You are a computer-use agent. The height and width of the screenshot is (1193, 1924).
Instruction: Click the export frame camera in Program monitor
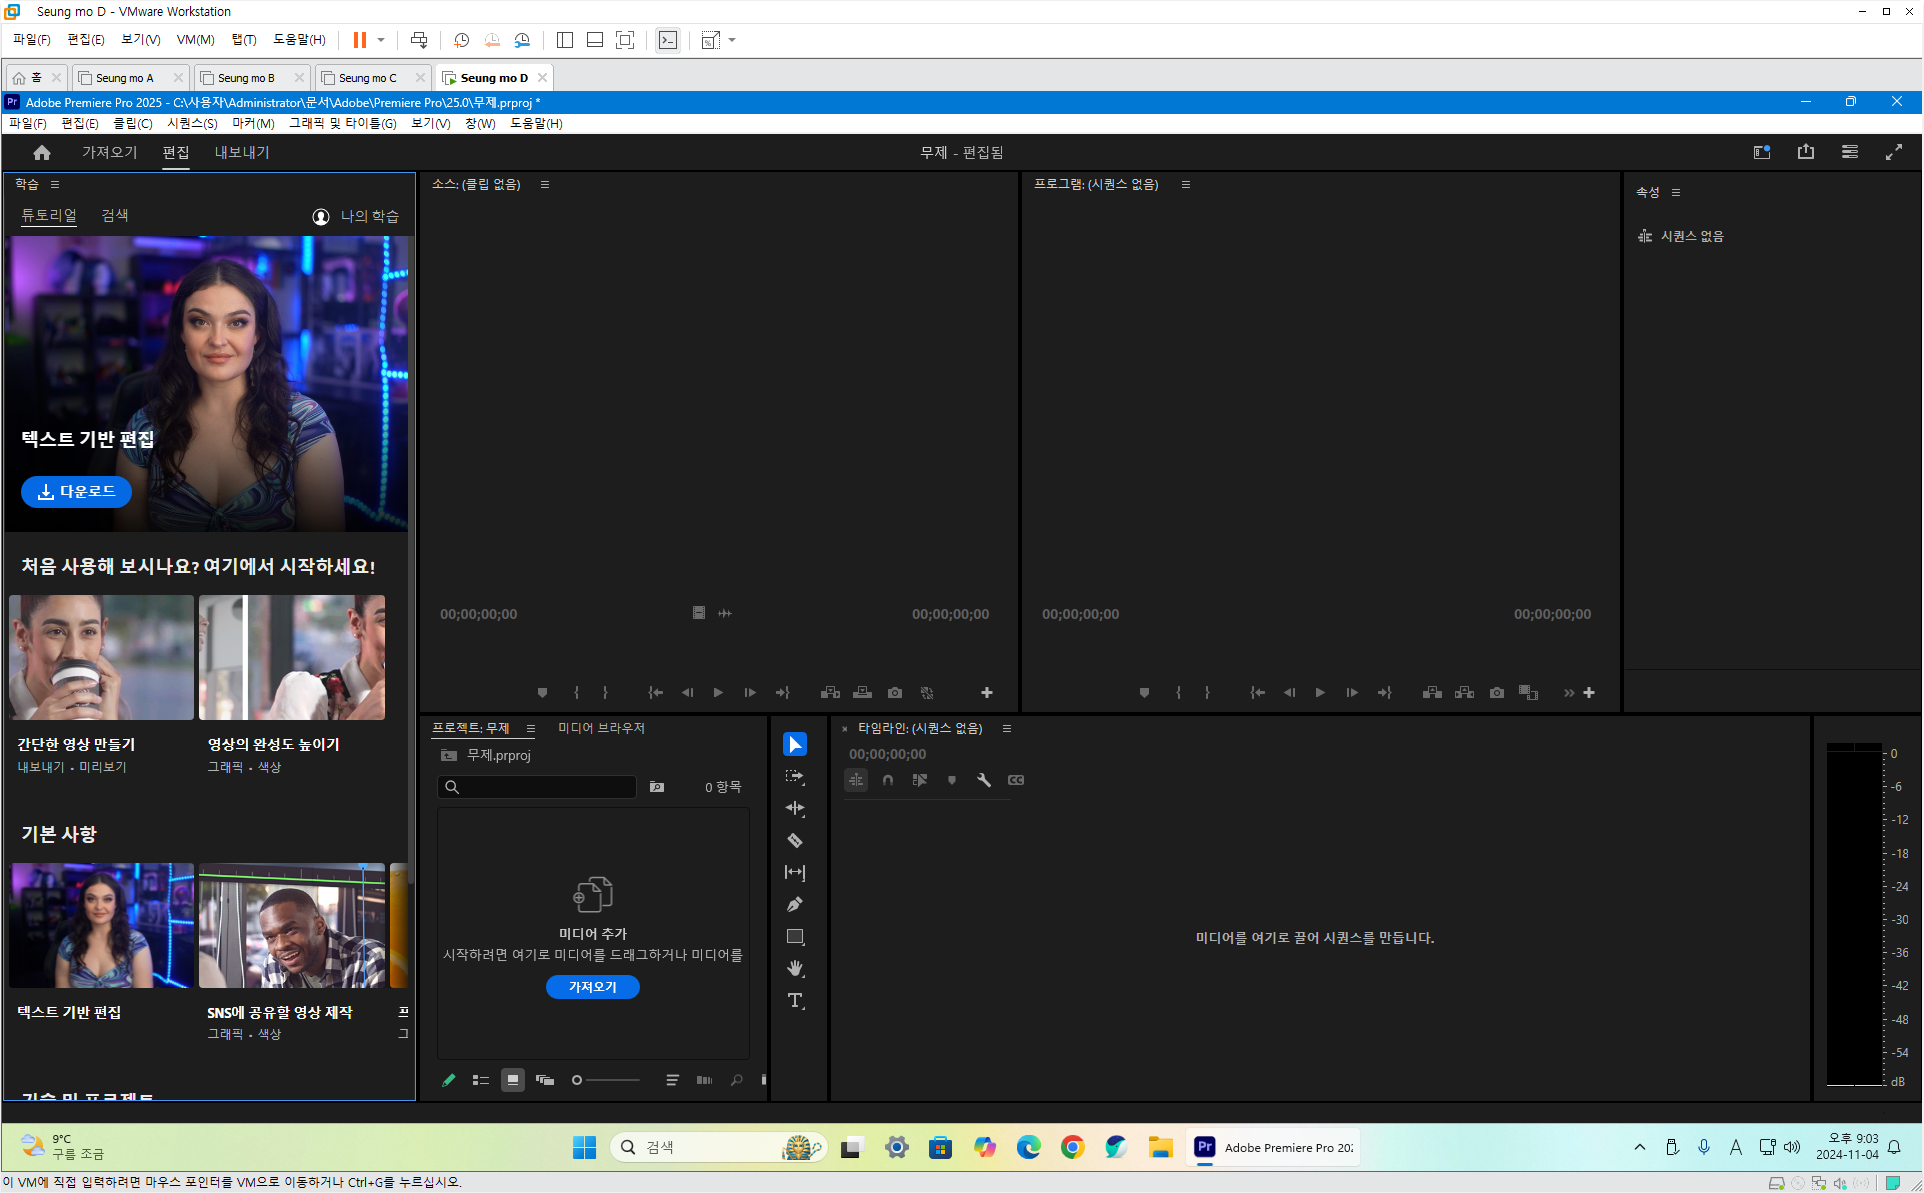(x=1496, y=693)
